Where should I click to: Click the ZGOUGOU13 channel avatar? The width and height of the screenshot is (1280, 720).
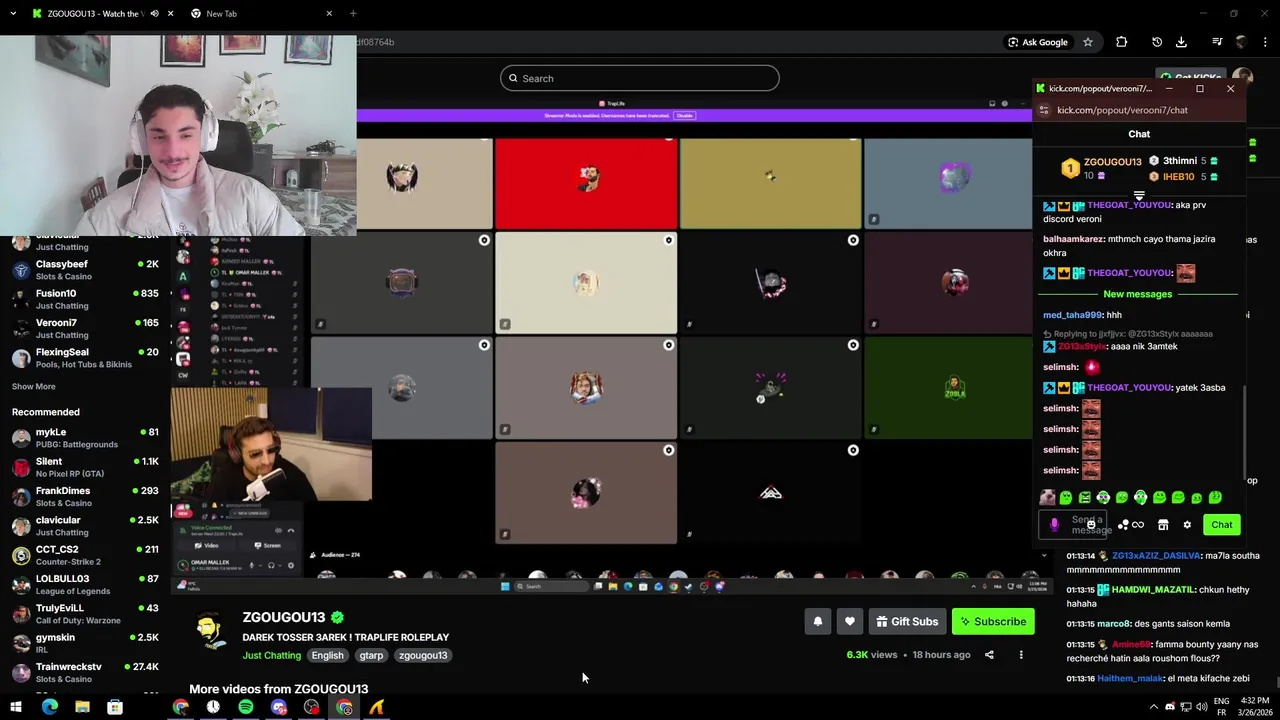tap(208, 631)
